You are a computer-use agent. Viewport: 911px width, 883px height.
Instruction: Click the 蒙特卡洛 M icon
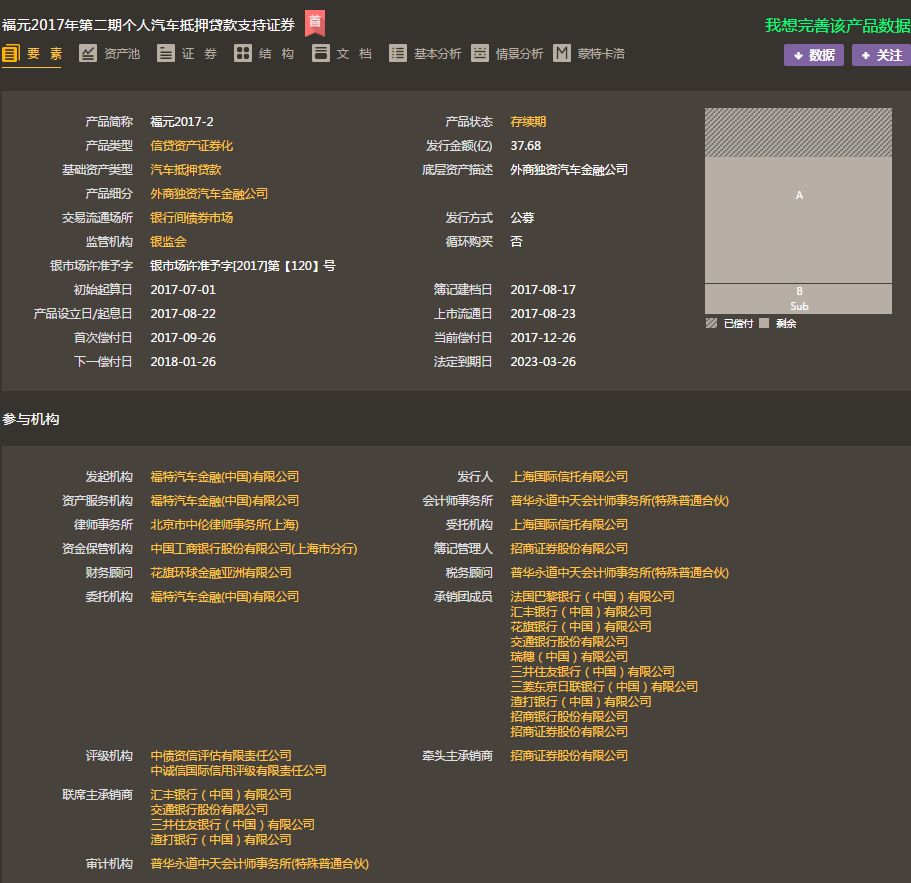562,53
